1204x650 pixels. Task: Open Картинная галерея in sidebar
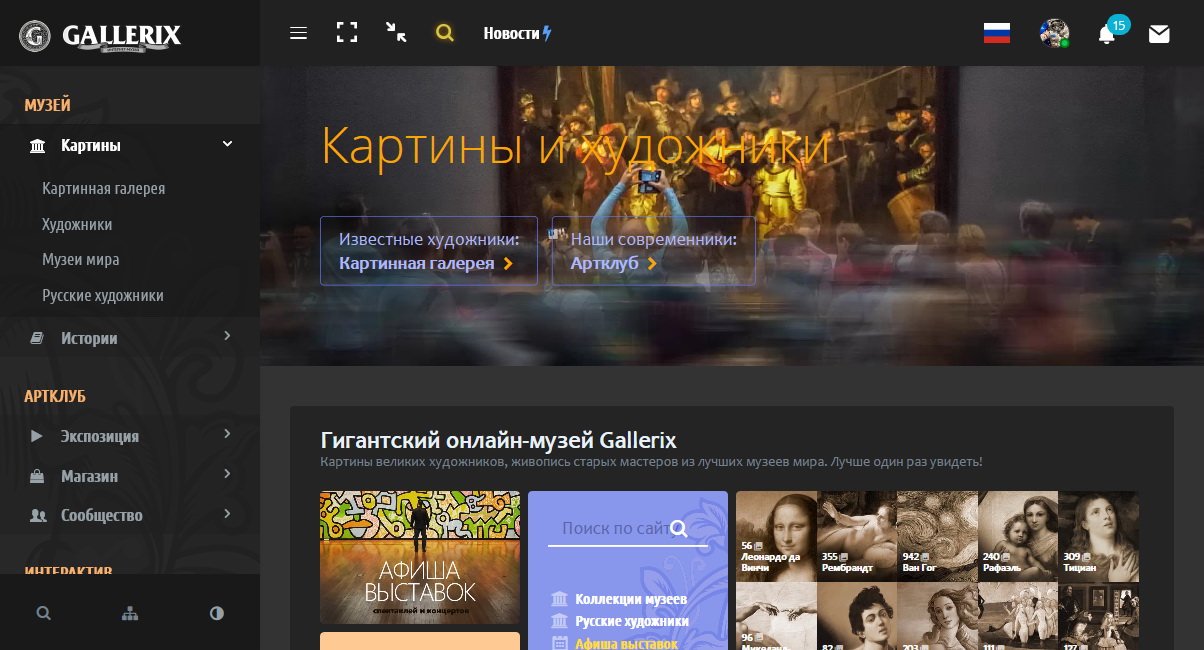tap(104, 188)
